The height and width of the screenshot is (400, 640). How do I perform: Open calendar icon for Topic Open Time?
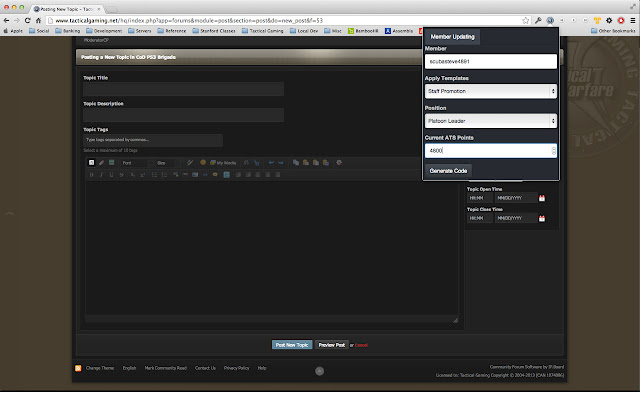pos(541,199)
